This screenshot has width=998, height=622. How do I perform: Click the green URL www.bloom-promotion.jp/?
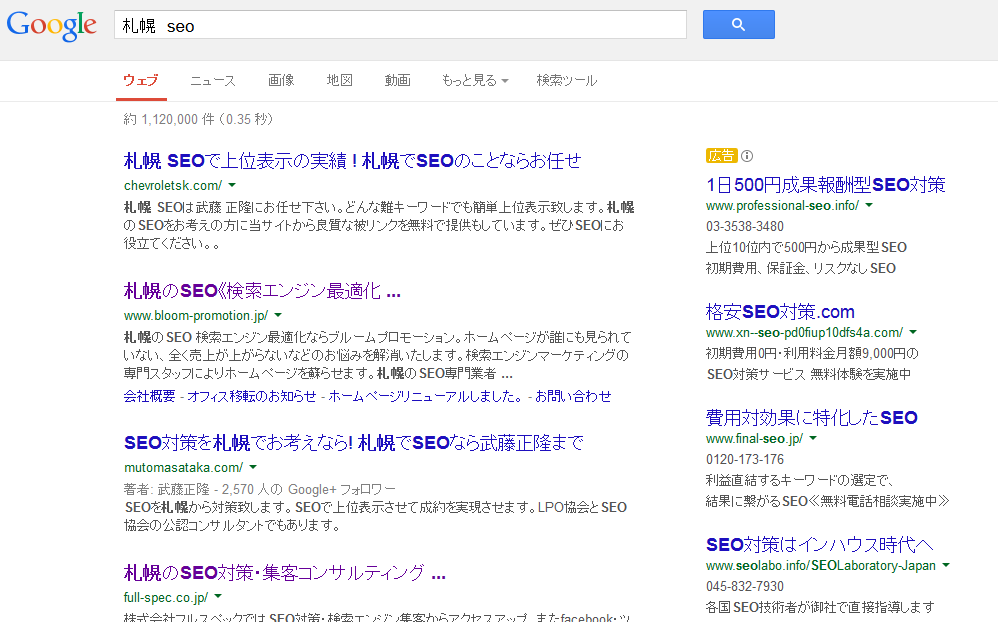196,315
